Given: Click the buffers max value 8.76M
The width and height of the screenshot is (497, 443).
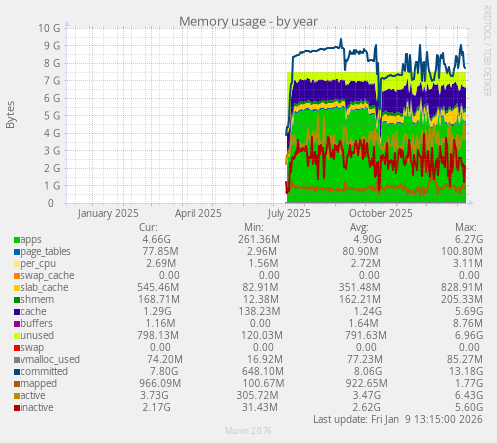Looking at the screenshot, I should click(467, 323).
